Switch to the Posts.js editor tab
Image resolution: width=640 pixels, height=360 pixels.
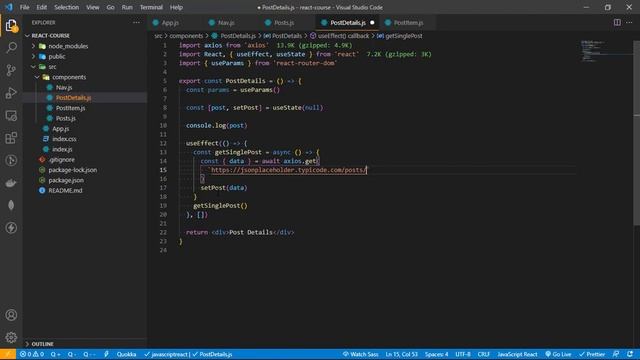(284, 22)
